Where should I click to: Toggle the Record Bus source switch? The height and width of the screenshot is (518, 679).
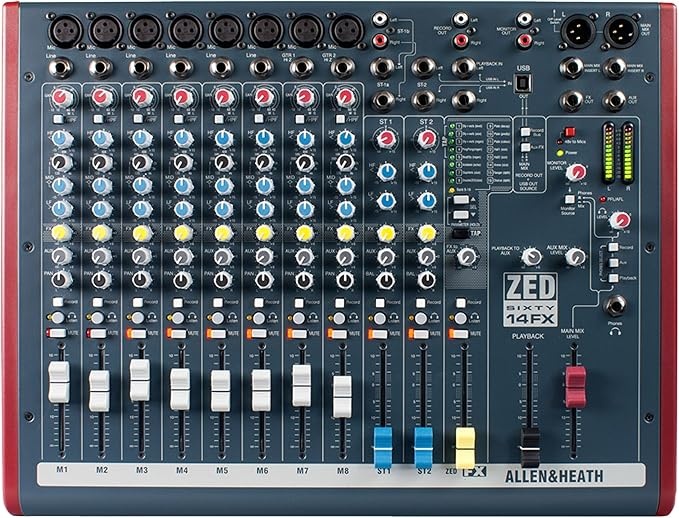pos(525,132)
